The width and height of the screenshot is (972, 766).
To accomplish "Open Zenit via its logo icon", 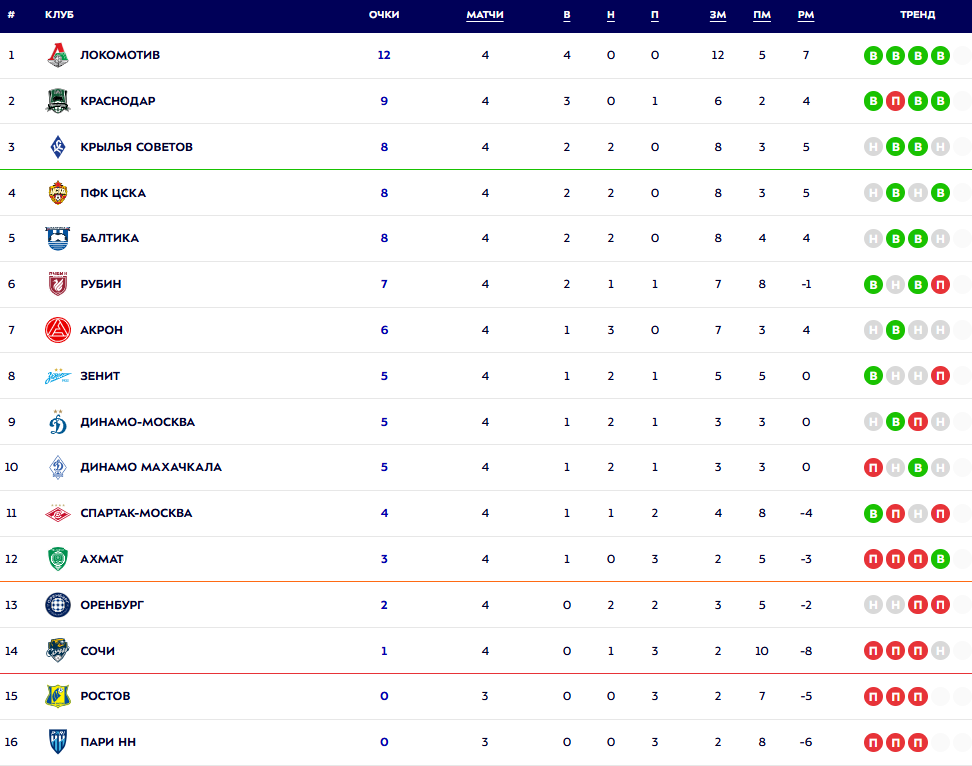I will point(58,376).
